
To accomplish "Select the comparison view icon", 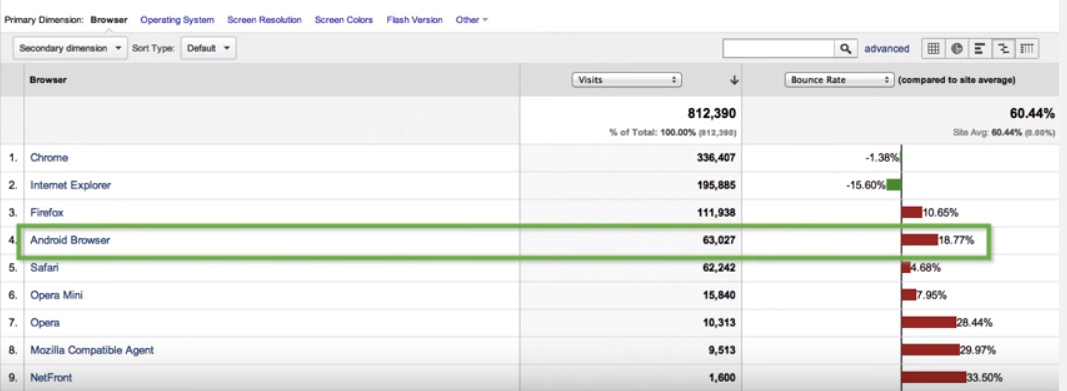I will point(1003,48).
